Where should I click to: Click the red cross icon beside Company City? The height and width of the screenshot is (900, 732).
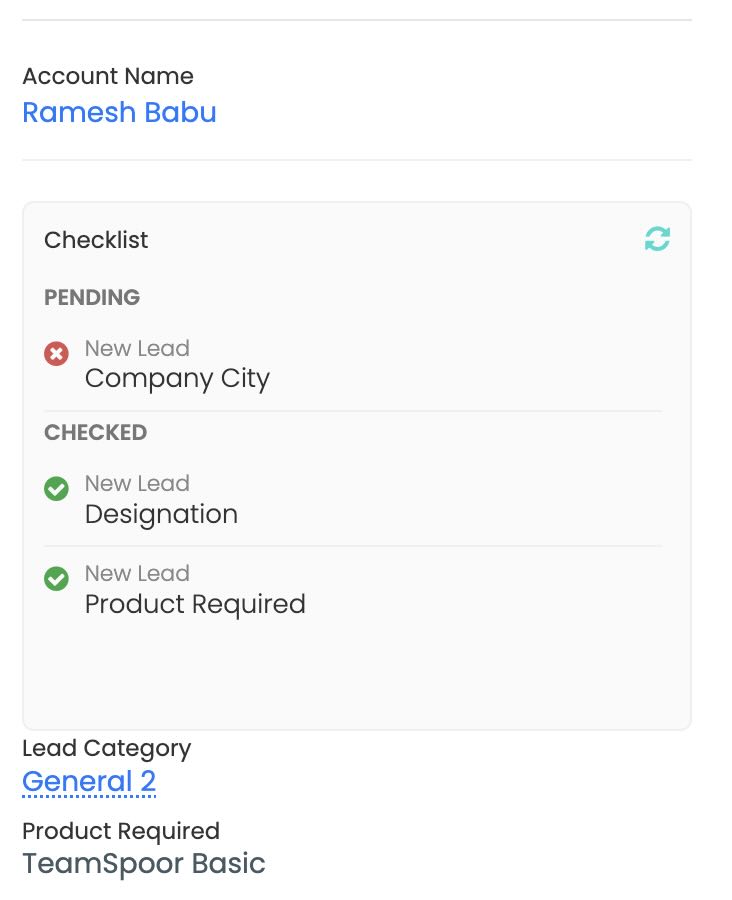(x=57, y=353)
